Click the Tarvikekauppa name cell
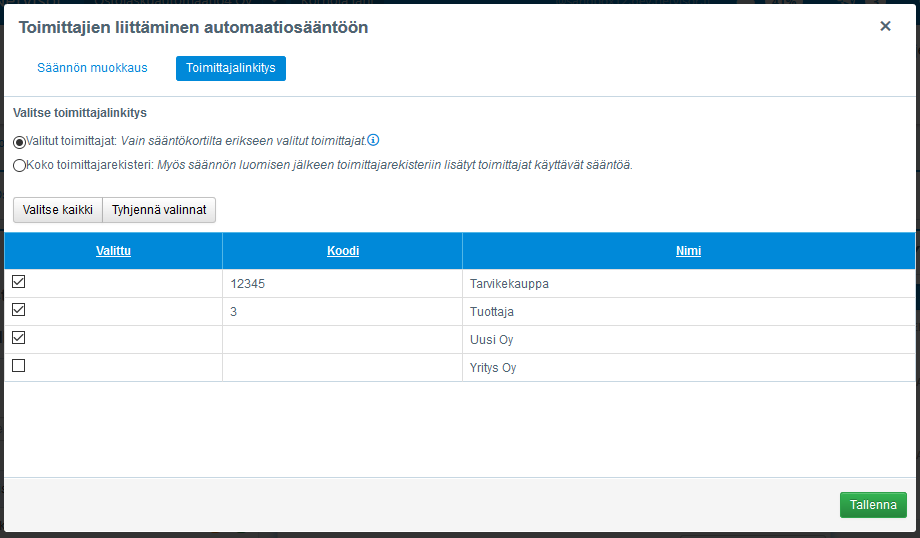This screenshot has height=538, width=920. tap(509, 284)
